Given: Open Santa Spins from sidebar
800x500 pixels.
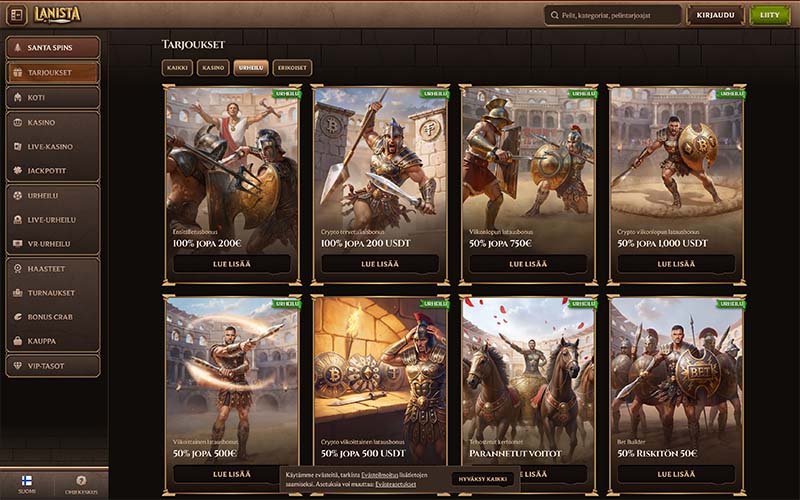Looking at the screenshot, I should [x=53, y=48].
